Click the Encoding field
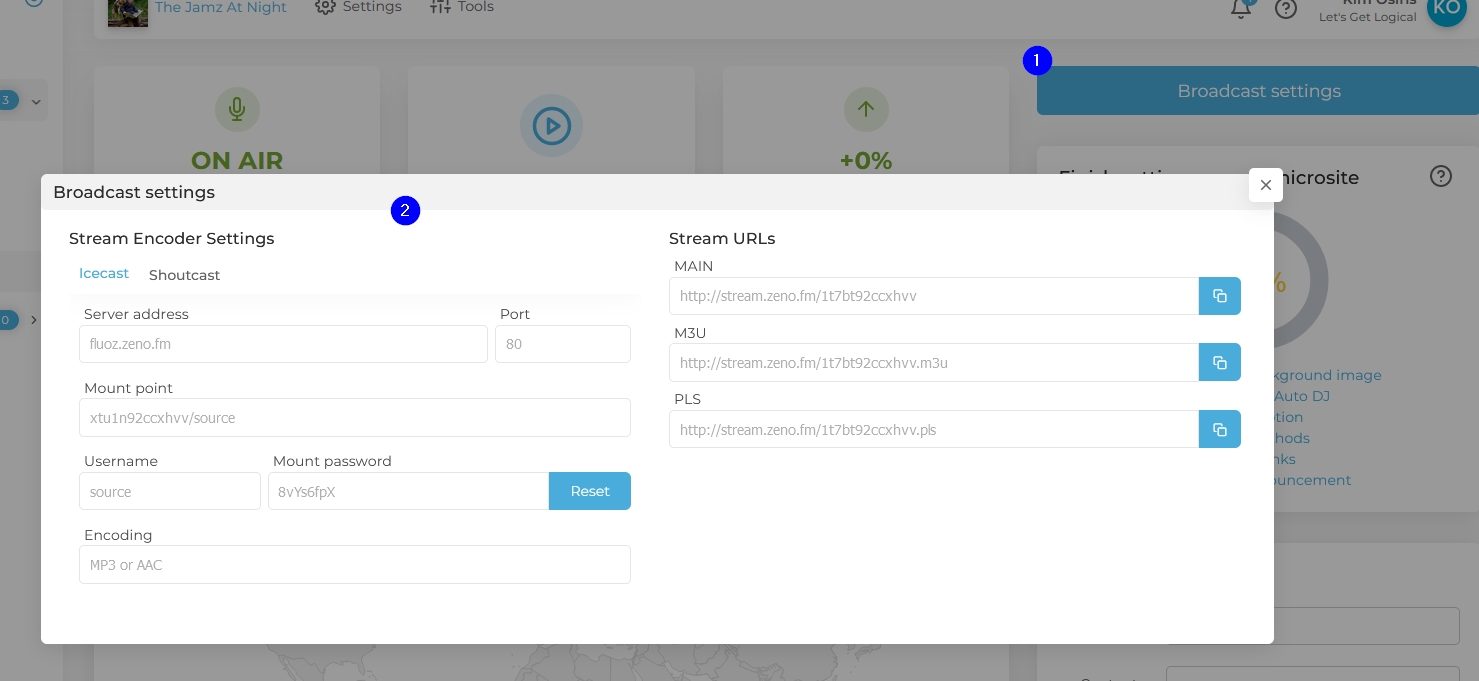This screenshot has width=1479, height=681. tap(355, 565)
